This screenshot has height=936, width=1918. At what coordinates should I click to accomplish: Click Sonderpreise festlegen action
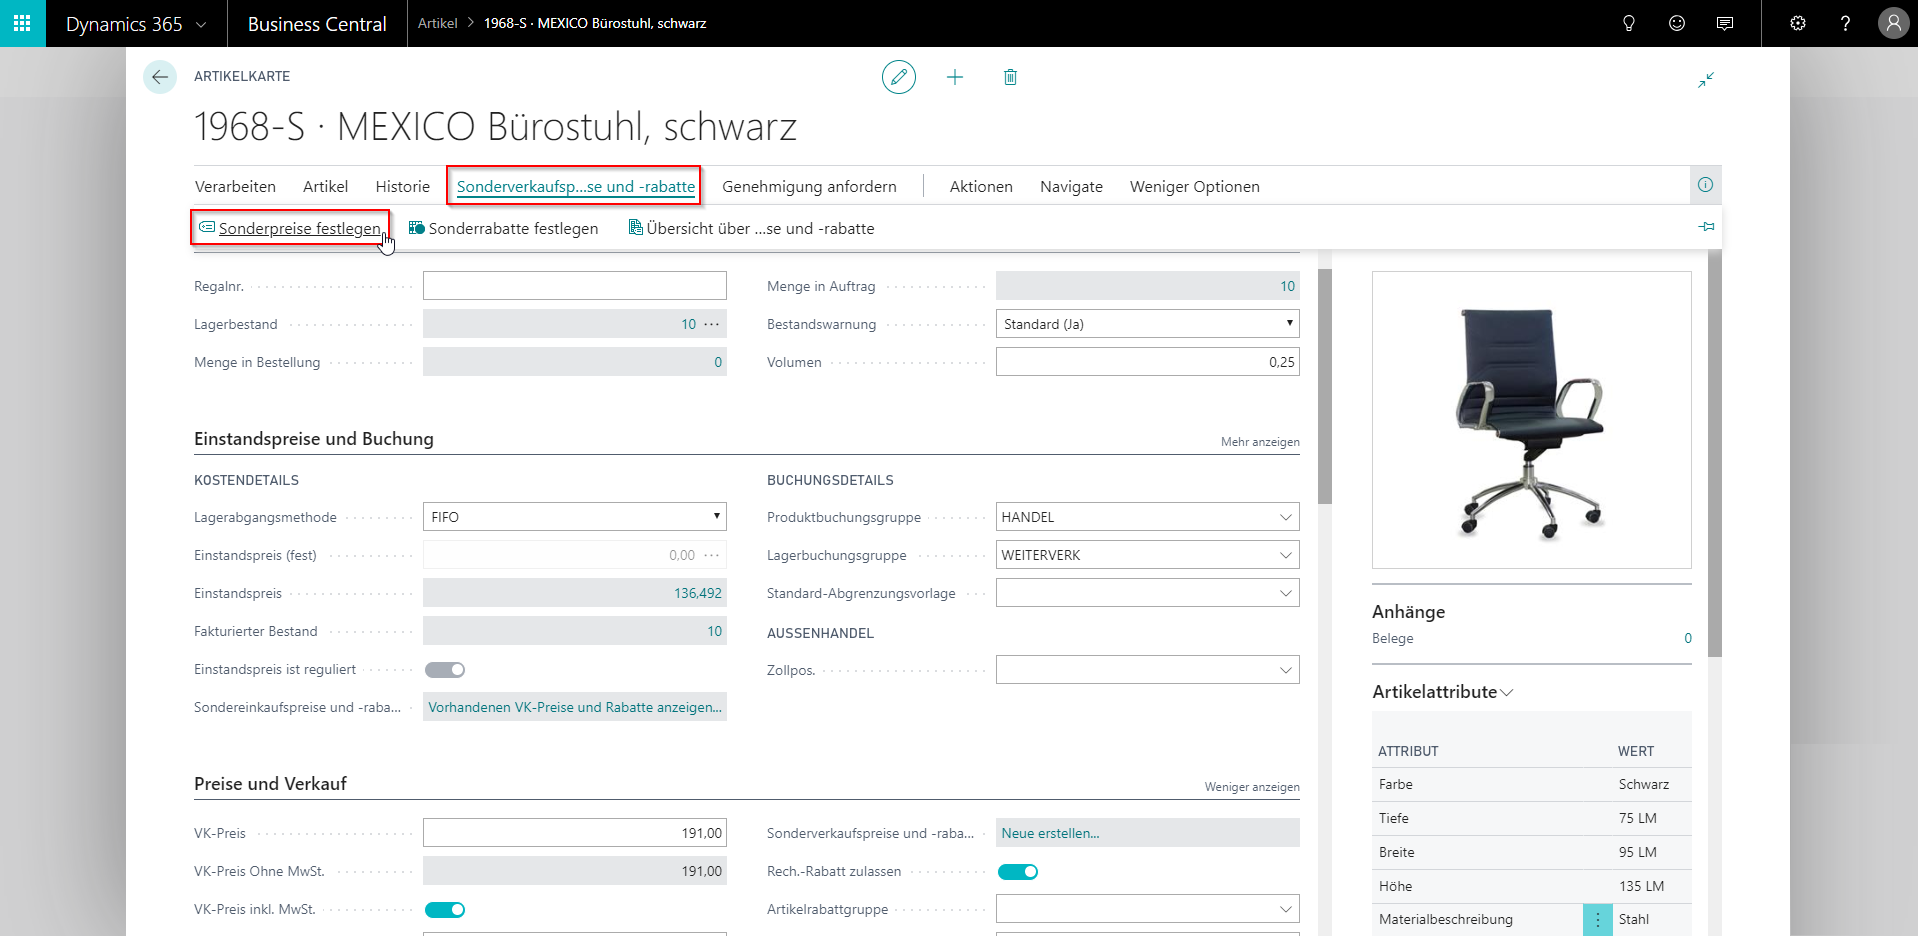290,228
